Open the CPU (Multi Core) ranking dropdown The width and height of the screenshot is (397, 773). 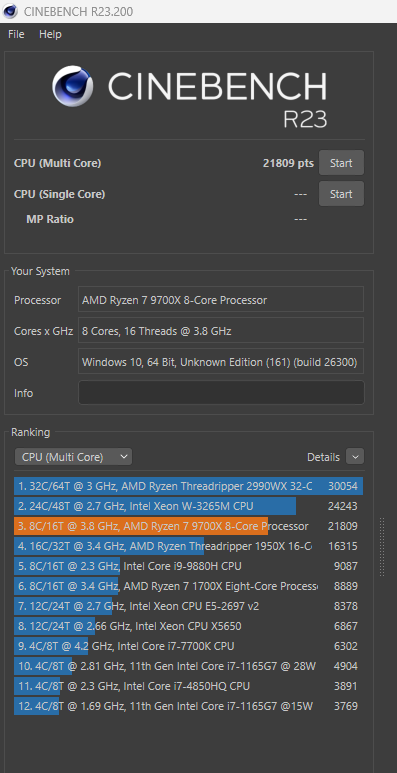[73, 457]
